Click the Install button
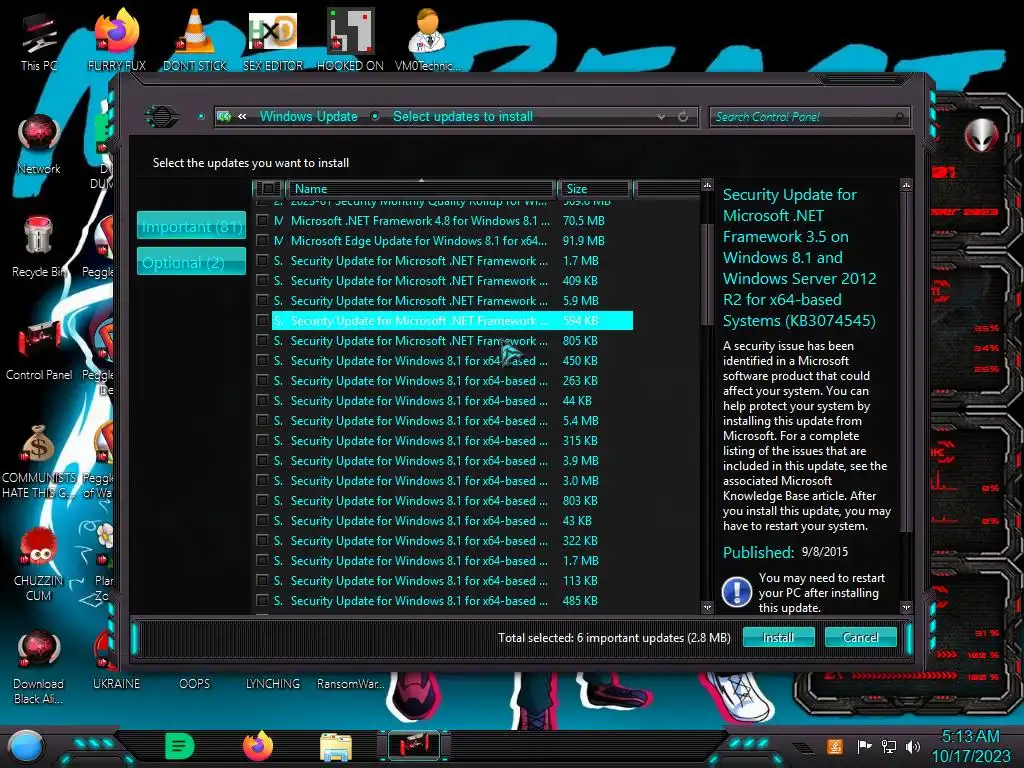This screenshot has height=768, width=1024. click(778, 637)
